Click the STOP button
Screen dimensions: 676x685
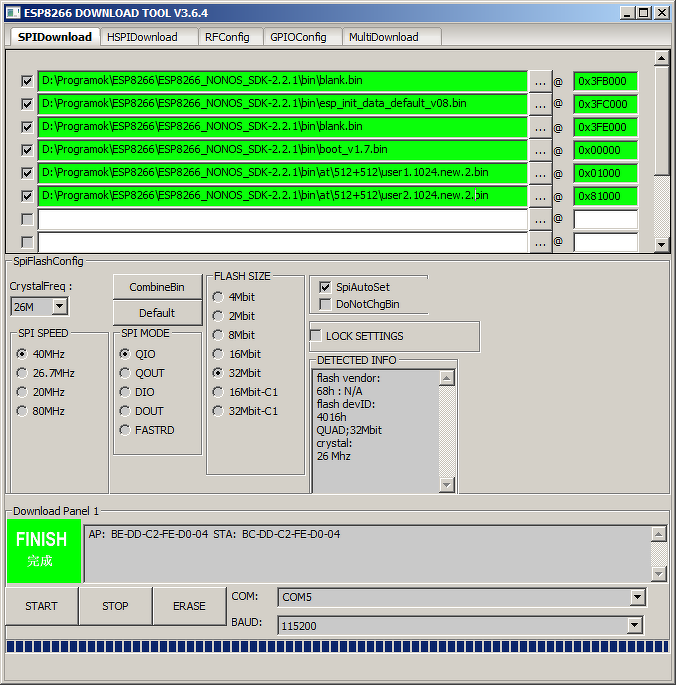pyautogui.click(x=115, y=606)
